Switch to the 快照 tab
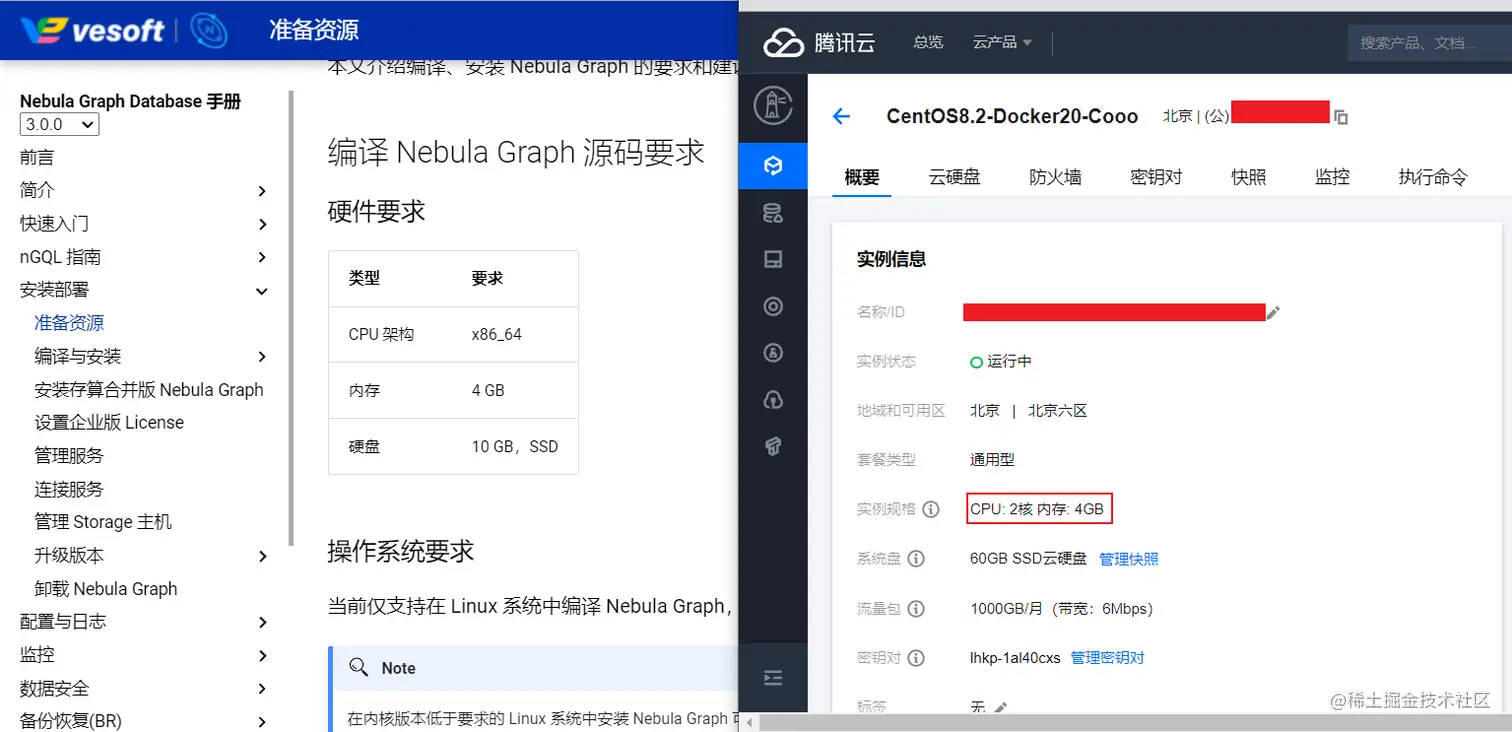The image size is (1512, 732). [1249, 177]
